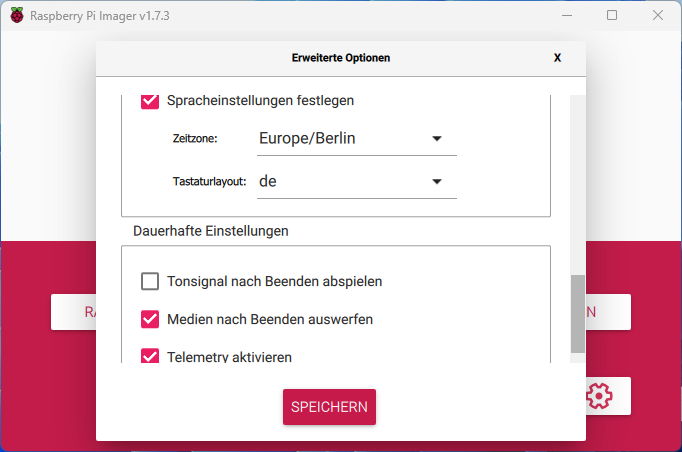This screenshot has width=682, height=452.
Task: Uncheck Medien nach Beenden auswerfen
Action: click(150, 319)
